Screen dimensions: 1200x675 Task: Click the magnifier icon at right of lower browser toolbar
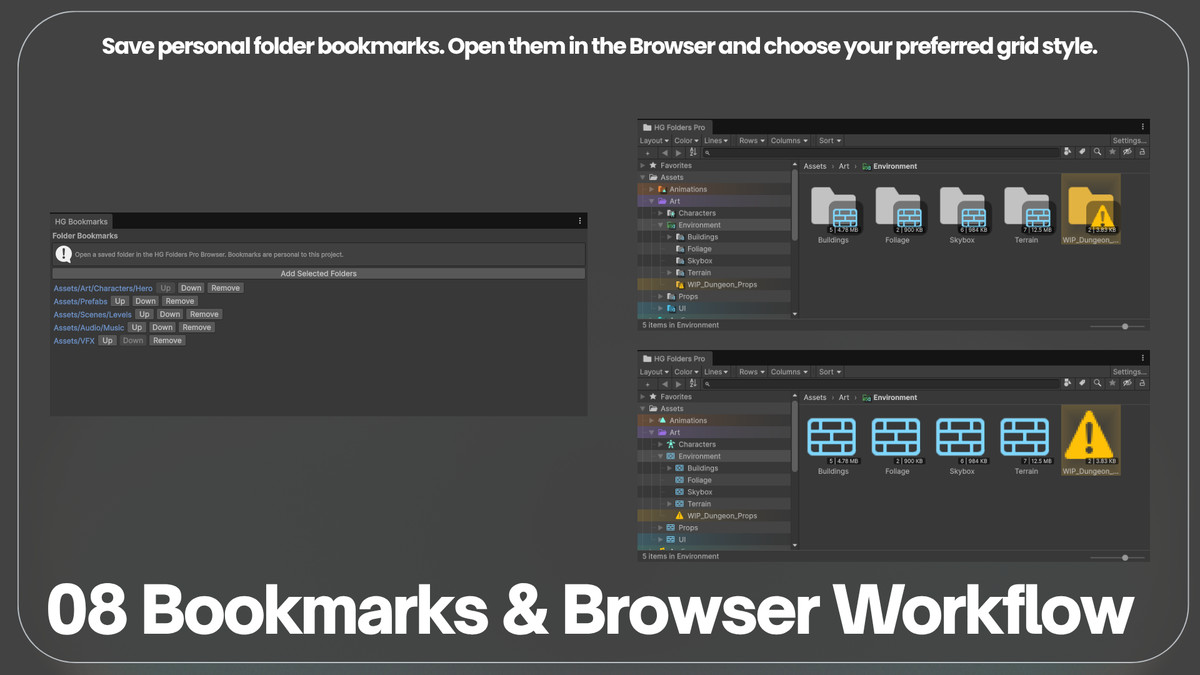point(1097,383)
